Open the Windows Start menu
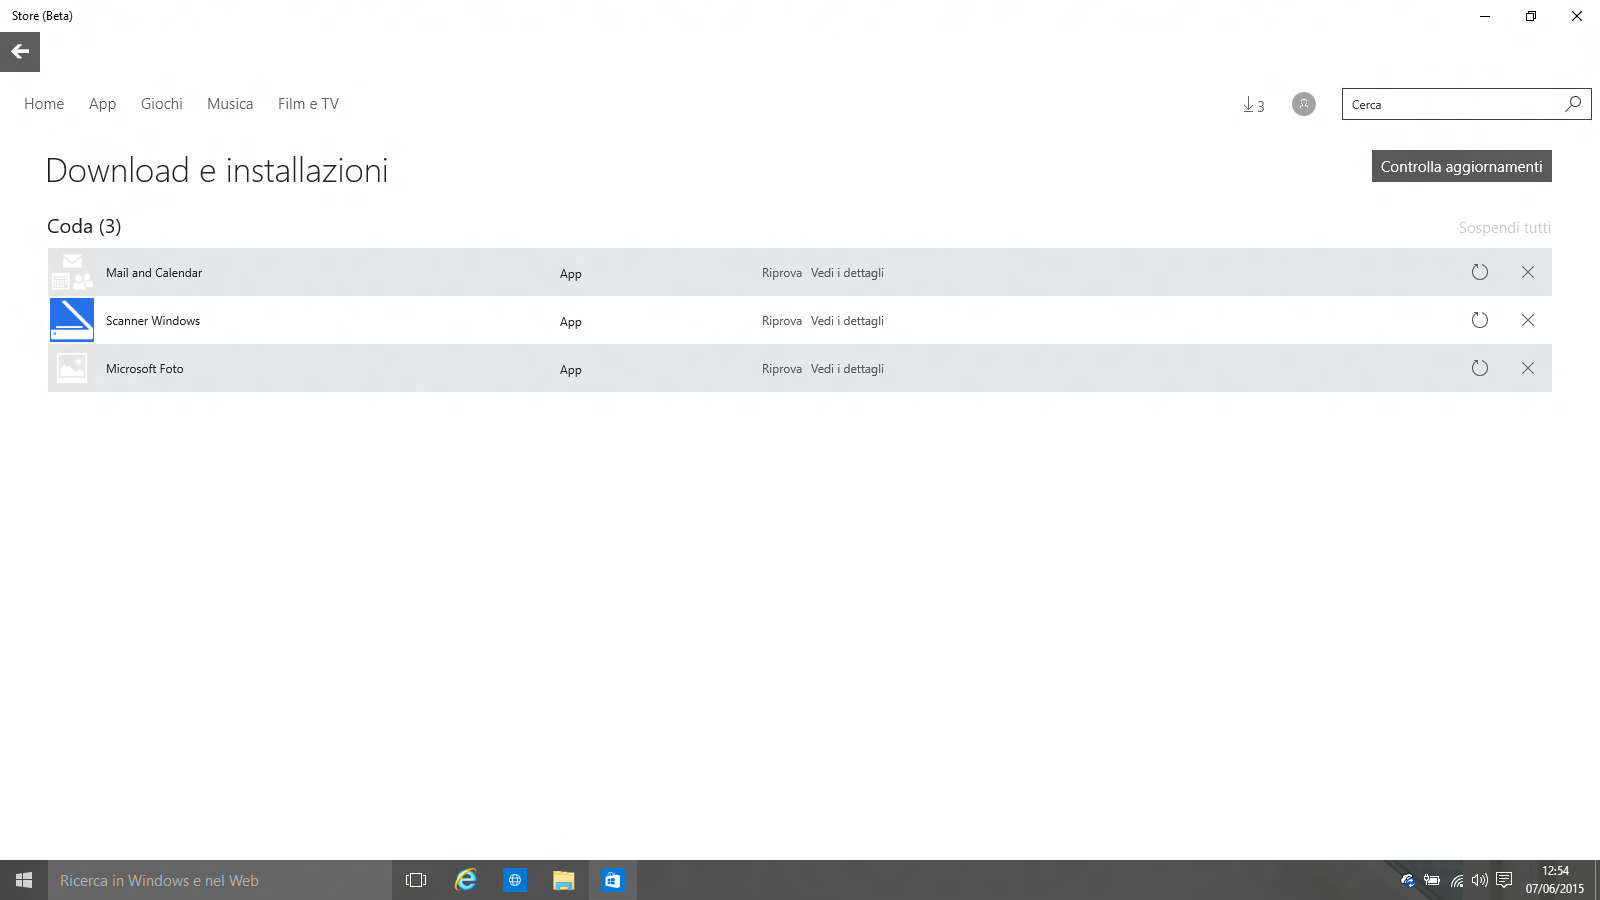The height and width of the screenshot is (900, 1600). pyautogui.click(x=24, y=880)
